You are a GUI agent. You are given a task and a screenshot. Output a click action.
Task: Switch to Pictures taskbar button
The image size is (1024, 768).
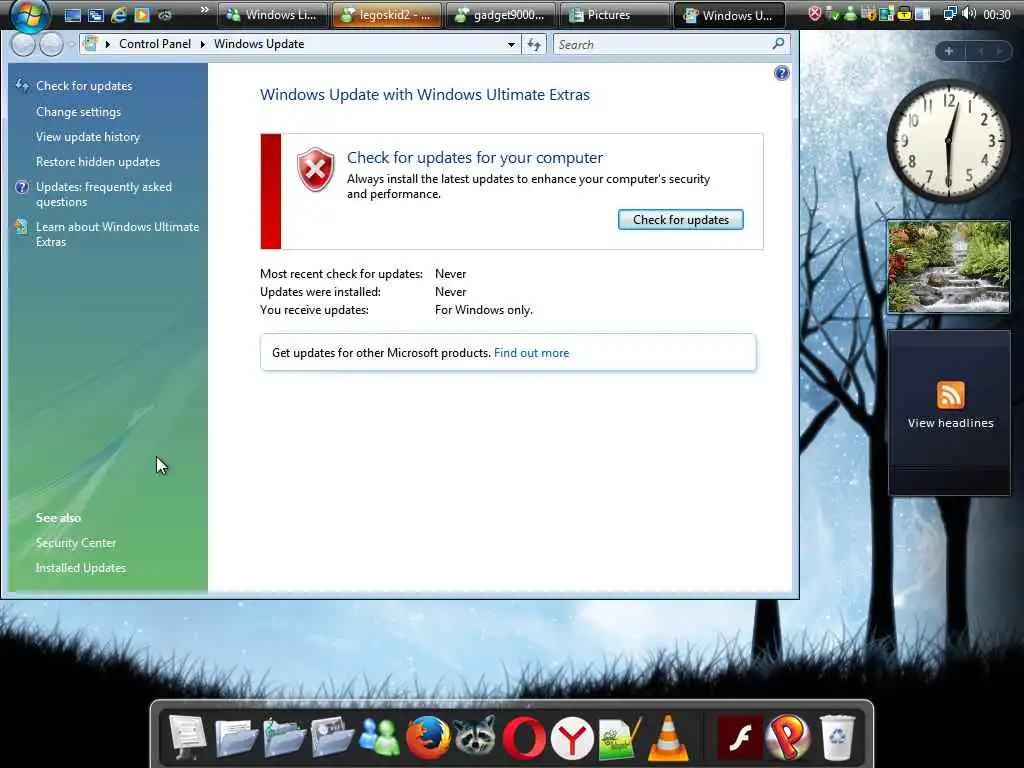click(614, 15)
